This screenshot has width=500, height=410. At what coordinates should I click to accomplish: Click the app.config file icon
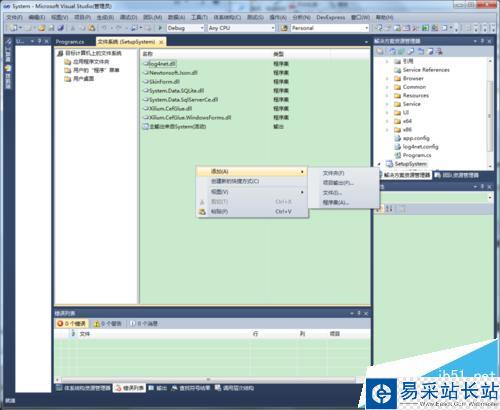click(x=397, y=138)
